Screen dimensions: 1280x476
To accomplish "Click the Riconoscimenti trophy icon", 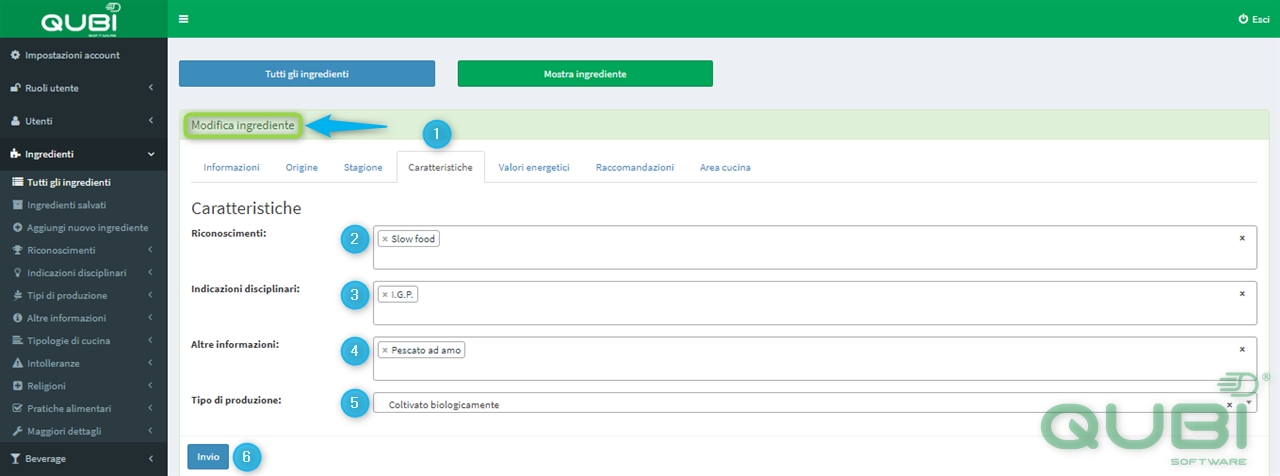I will pos(17,250).
